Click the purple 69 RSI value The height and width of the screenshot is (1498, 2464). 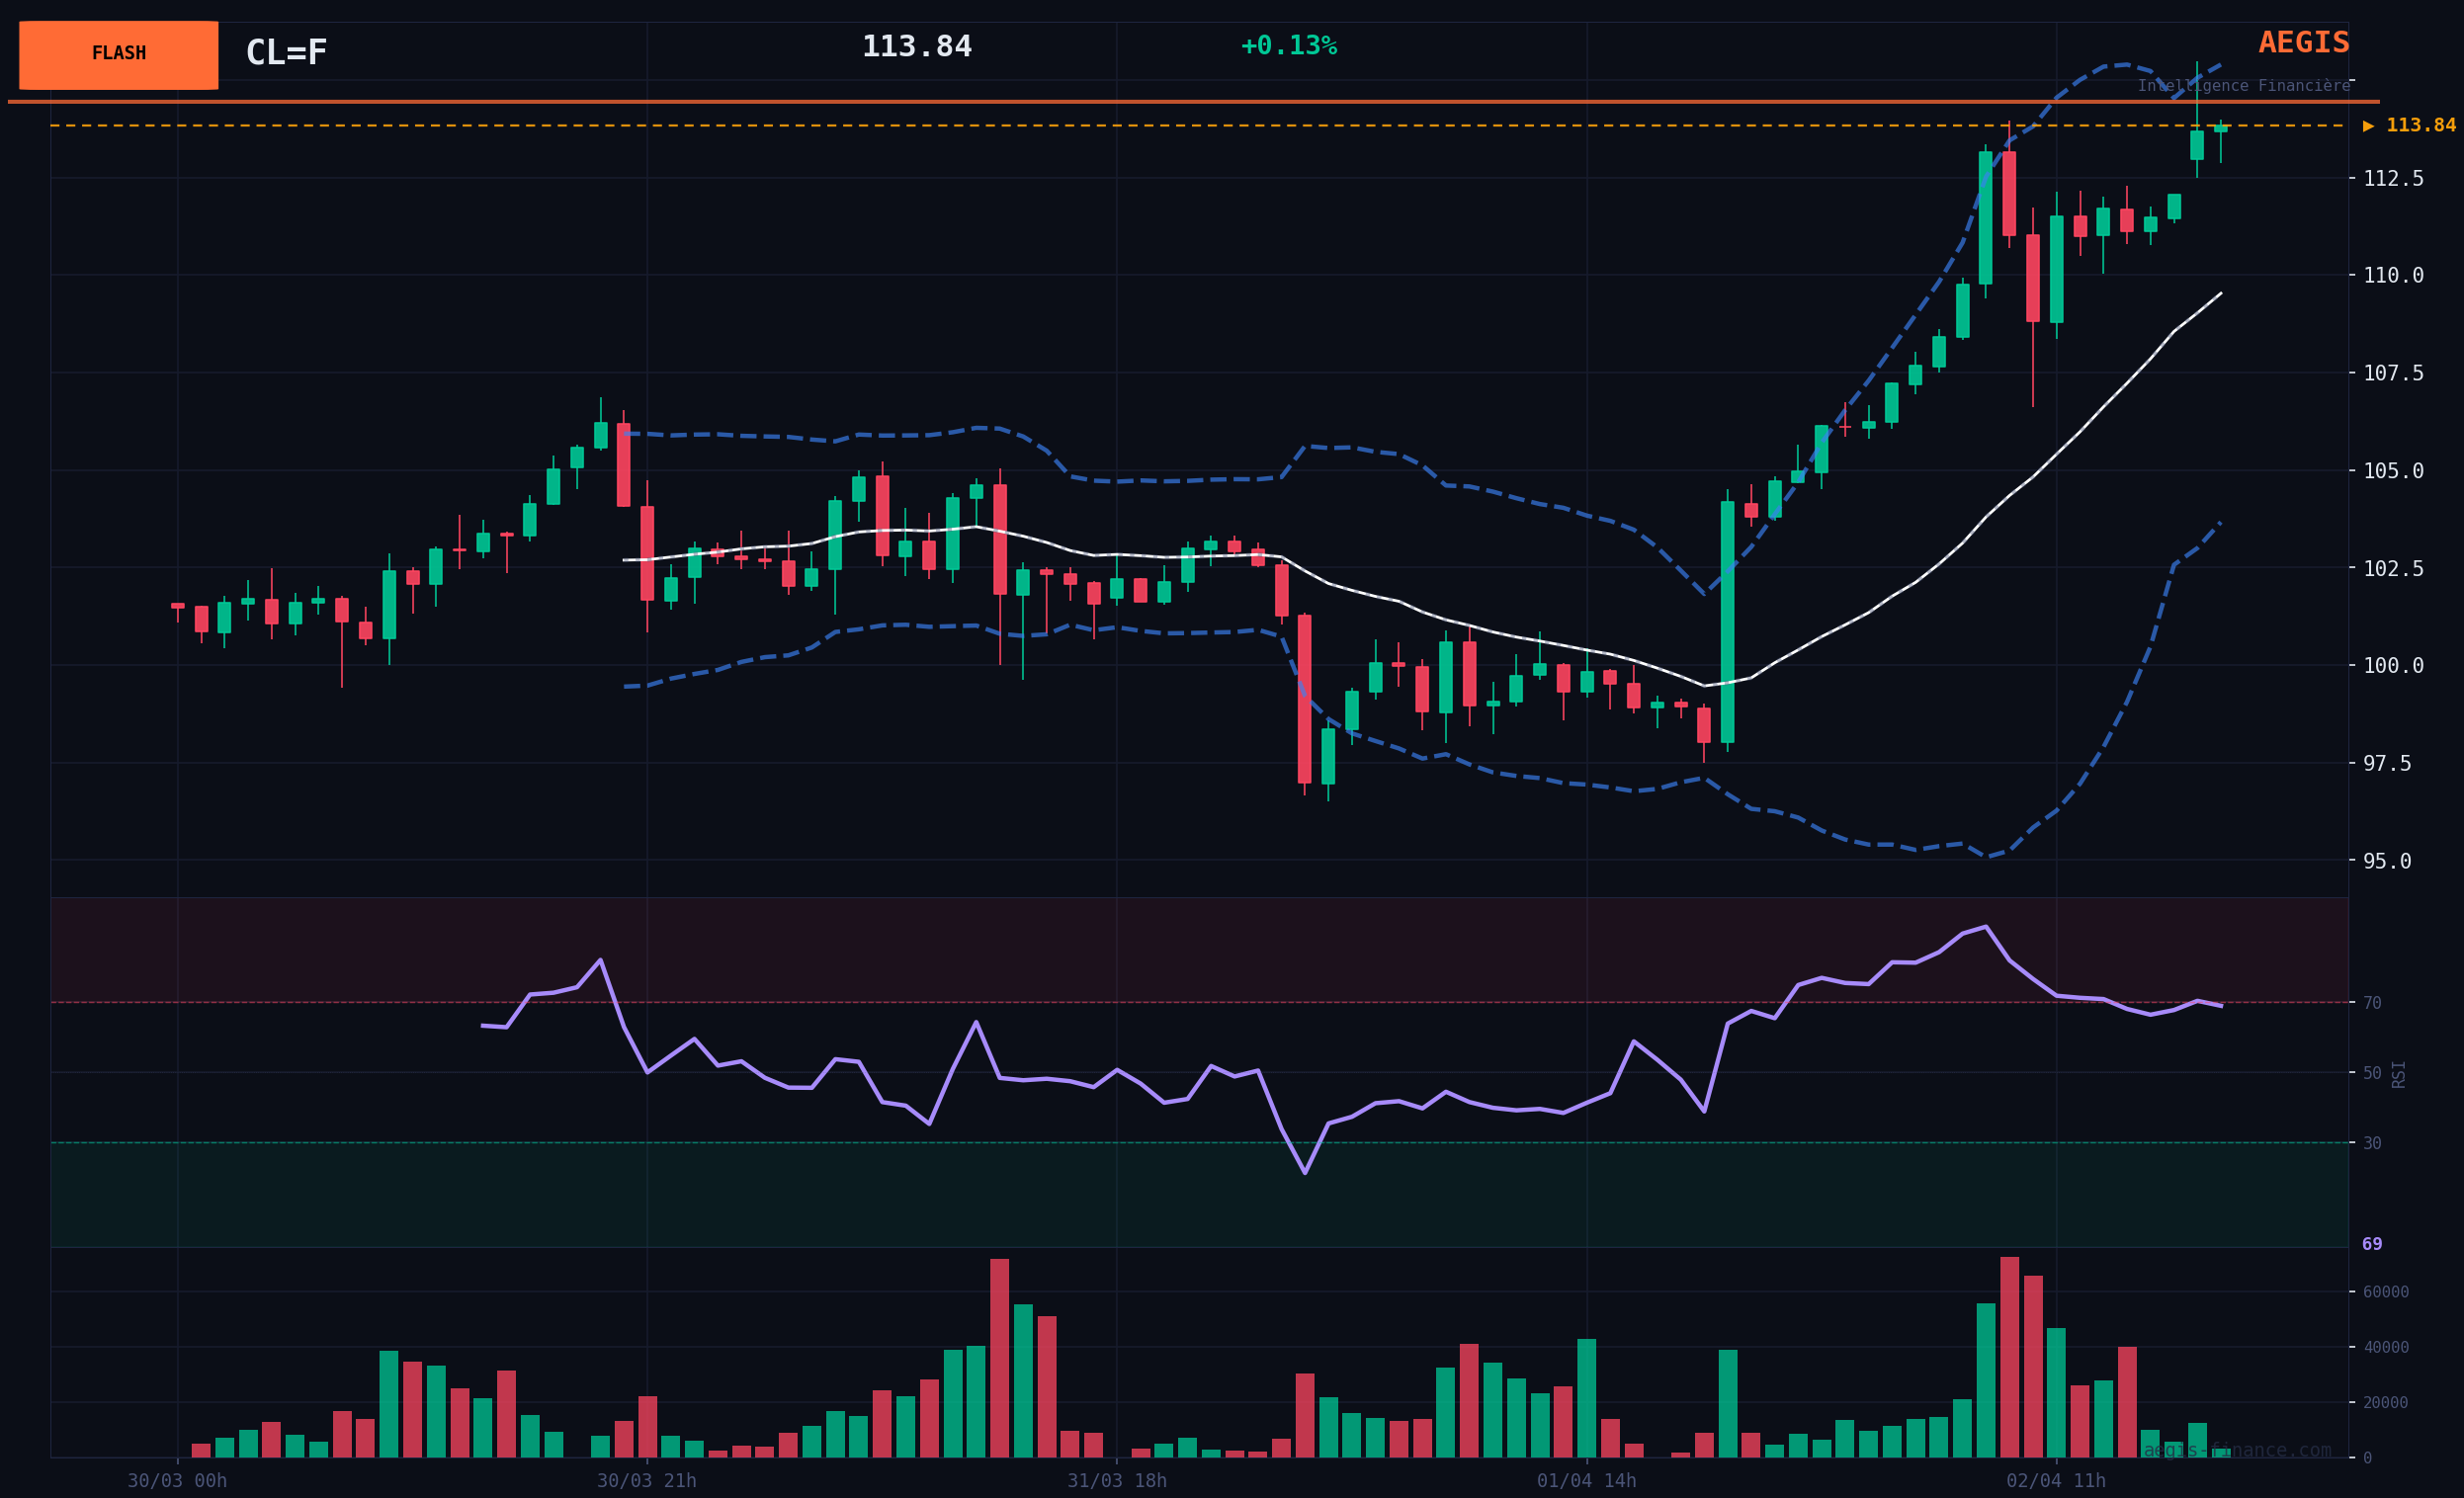[2371, 1244]
